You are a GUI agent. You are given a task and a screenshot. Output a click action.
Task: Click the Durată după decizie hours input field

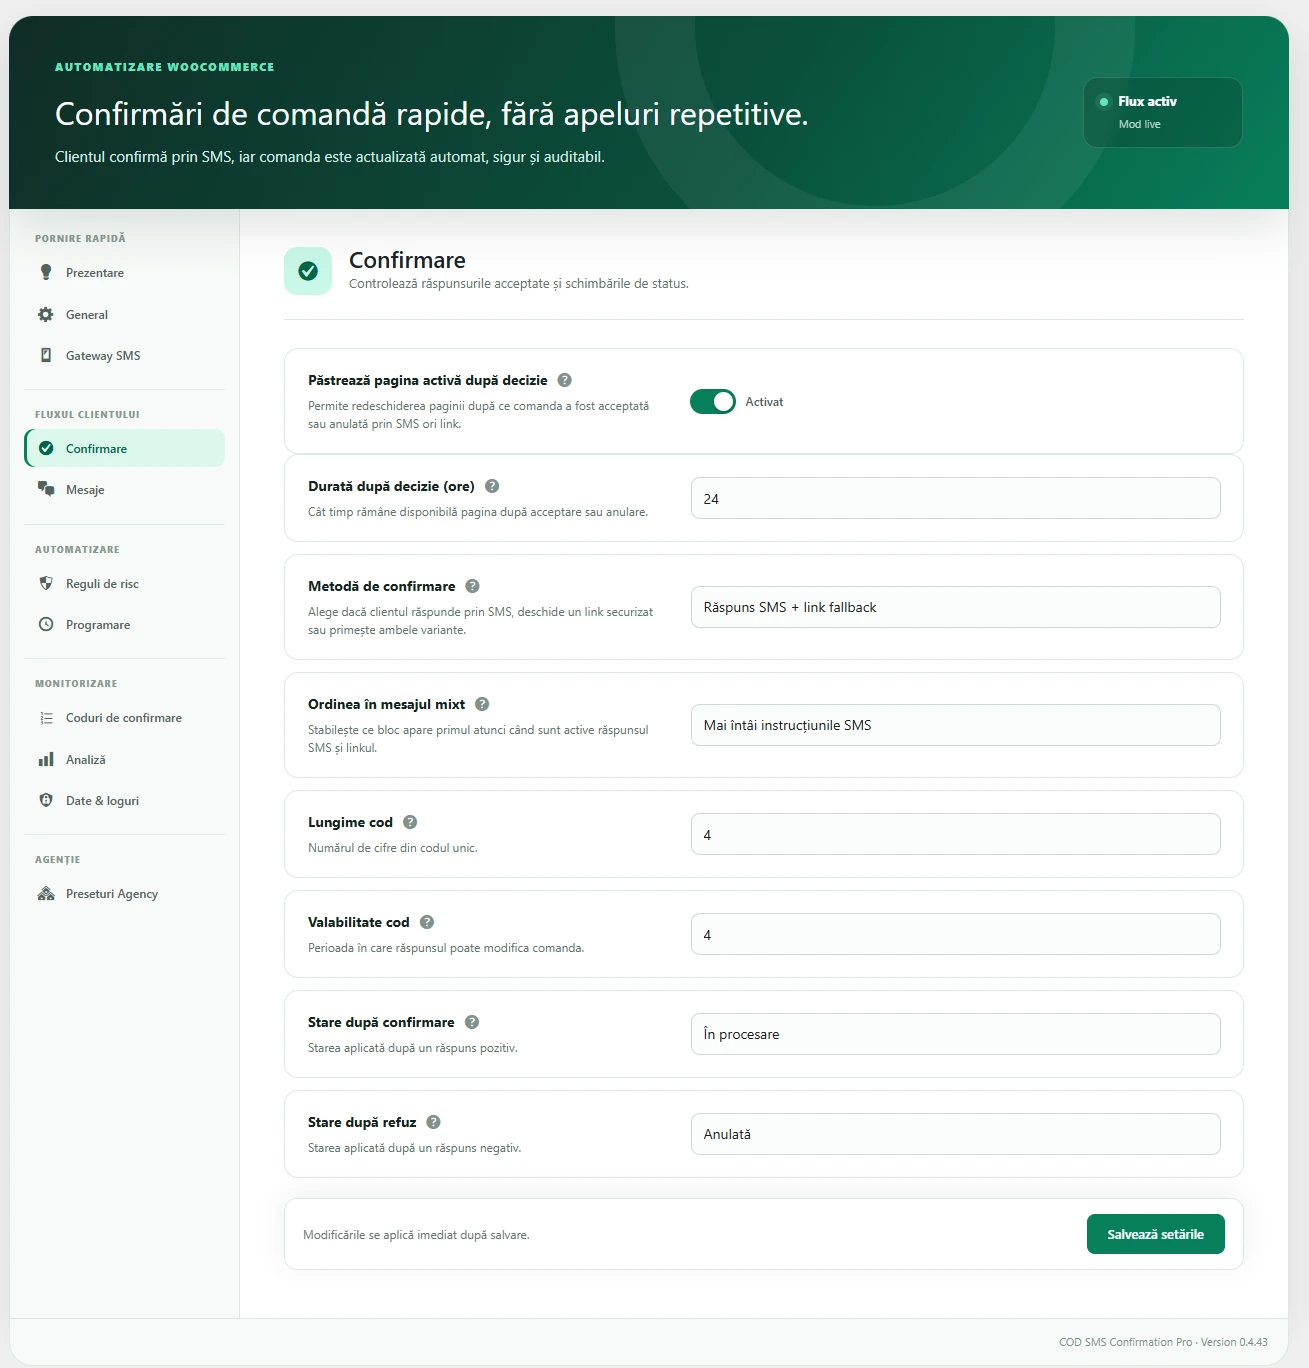(x=955, y=498)
